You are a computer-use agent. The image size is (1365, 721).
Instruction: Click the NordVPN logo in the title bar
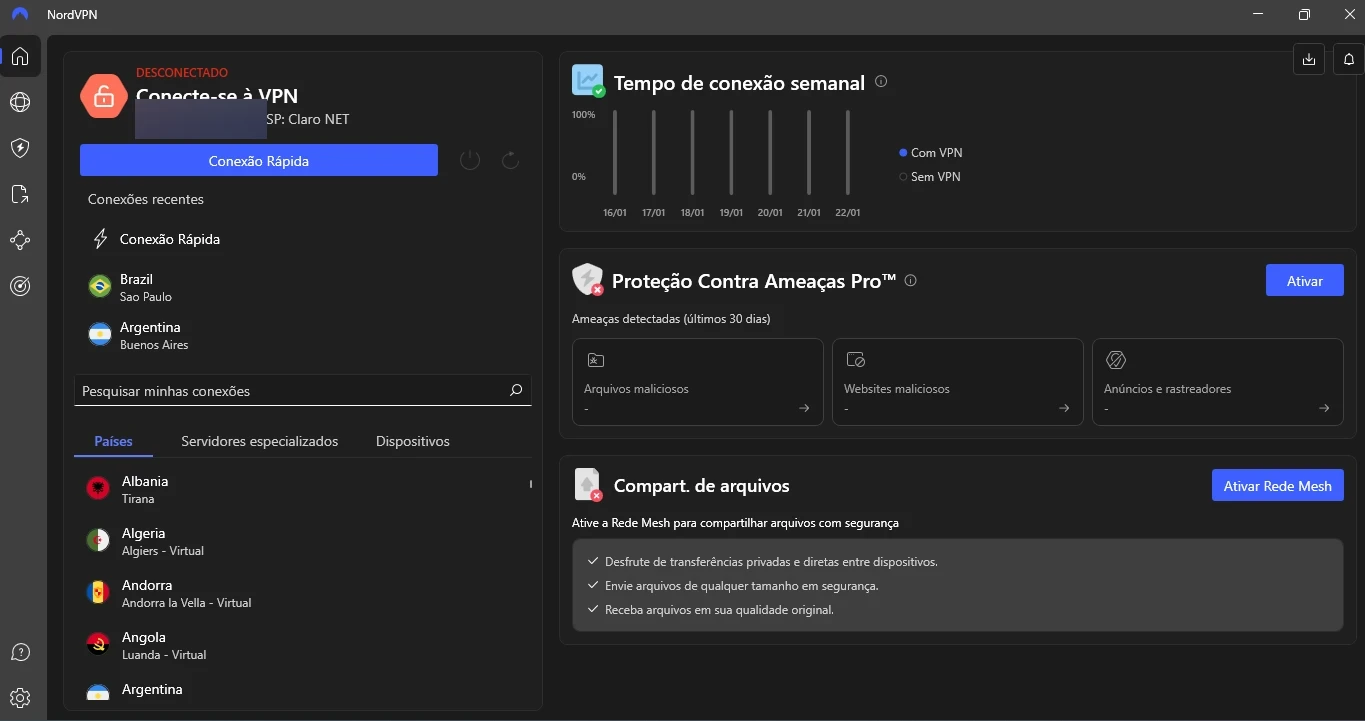pyautogui.click(x=20, y=15)
